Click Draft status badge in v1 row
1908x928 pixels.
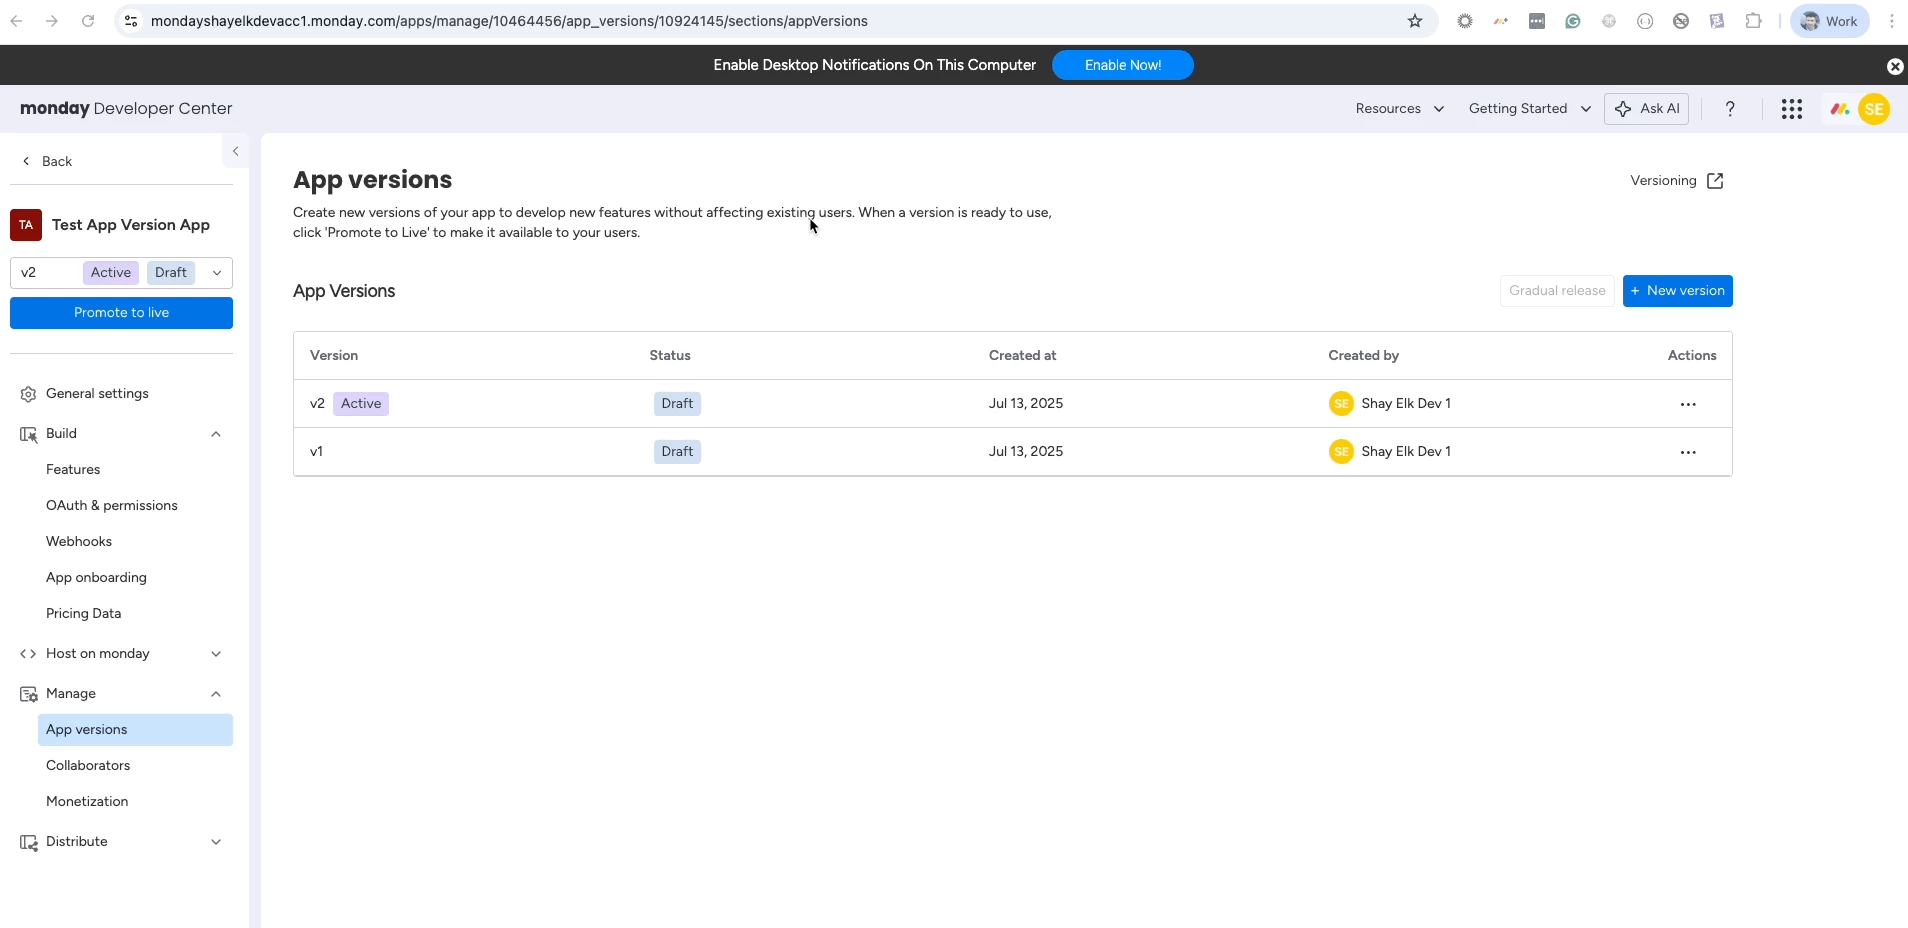677,452
